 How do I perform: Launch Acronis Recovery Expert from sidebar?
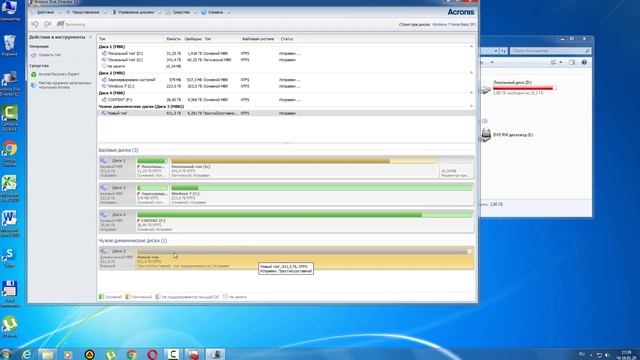(58, 74)
